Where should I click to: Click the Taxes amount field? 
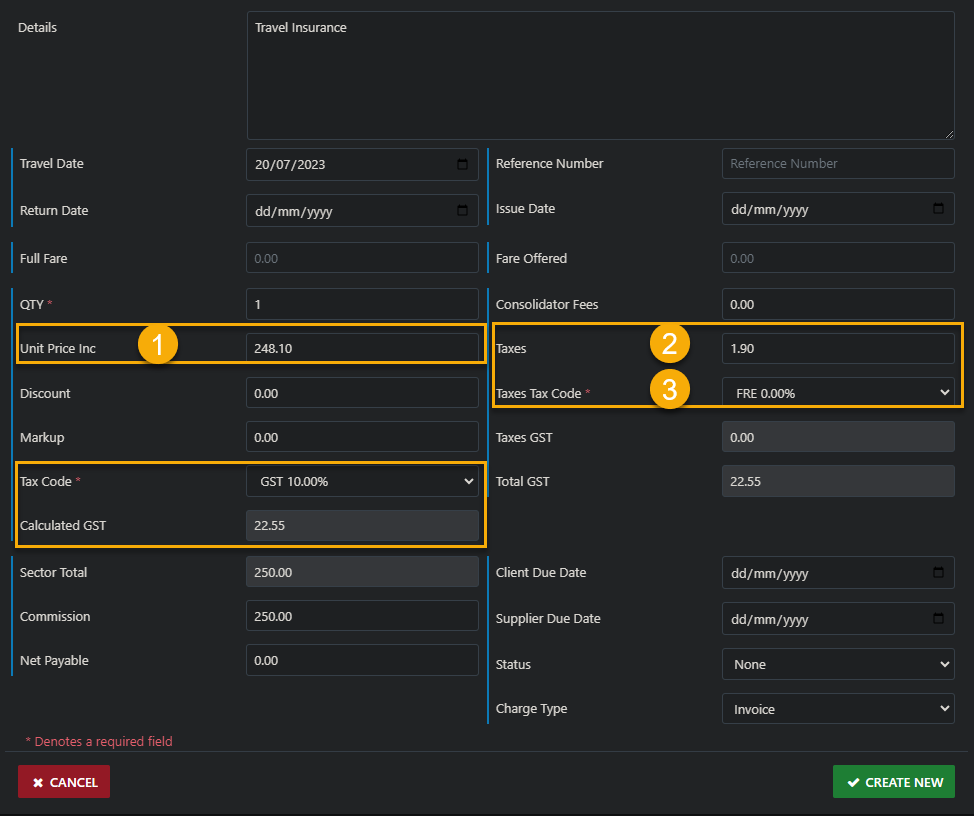838,348
